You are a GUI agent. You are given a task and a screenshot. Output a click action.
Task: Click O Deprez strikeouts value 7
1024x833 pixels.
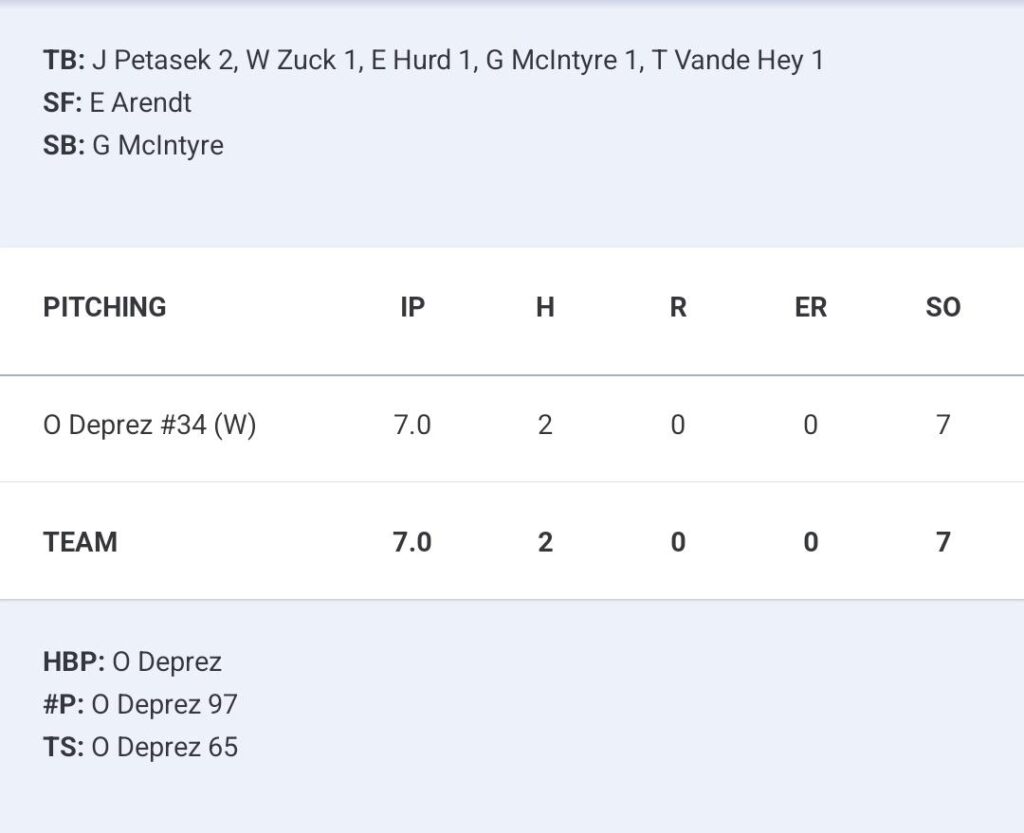coord(943,425)
